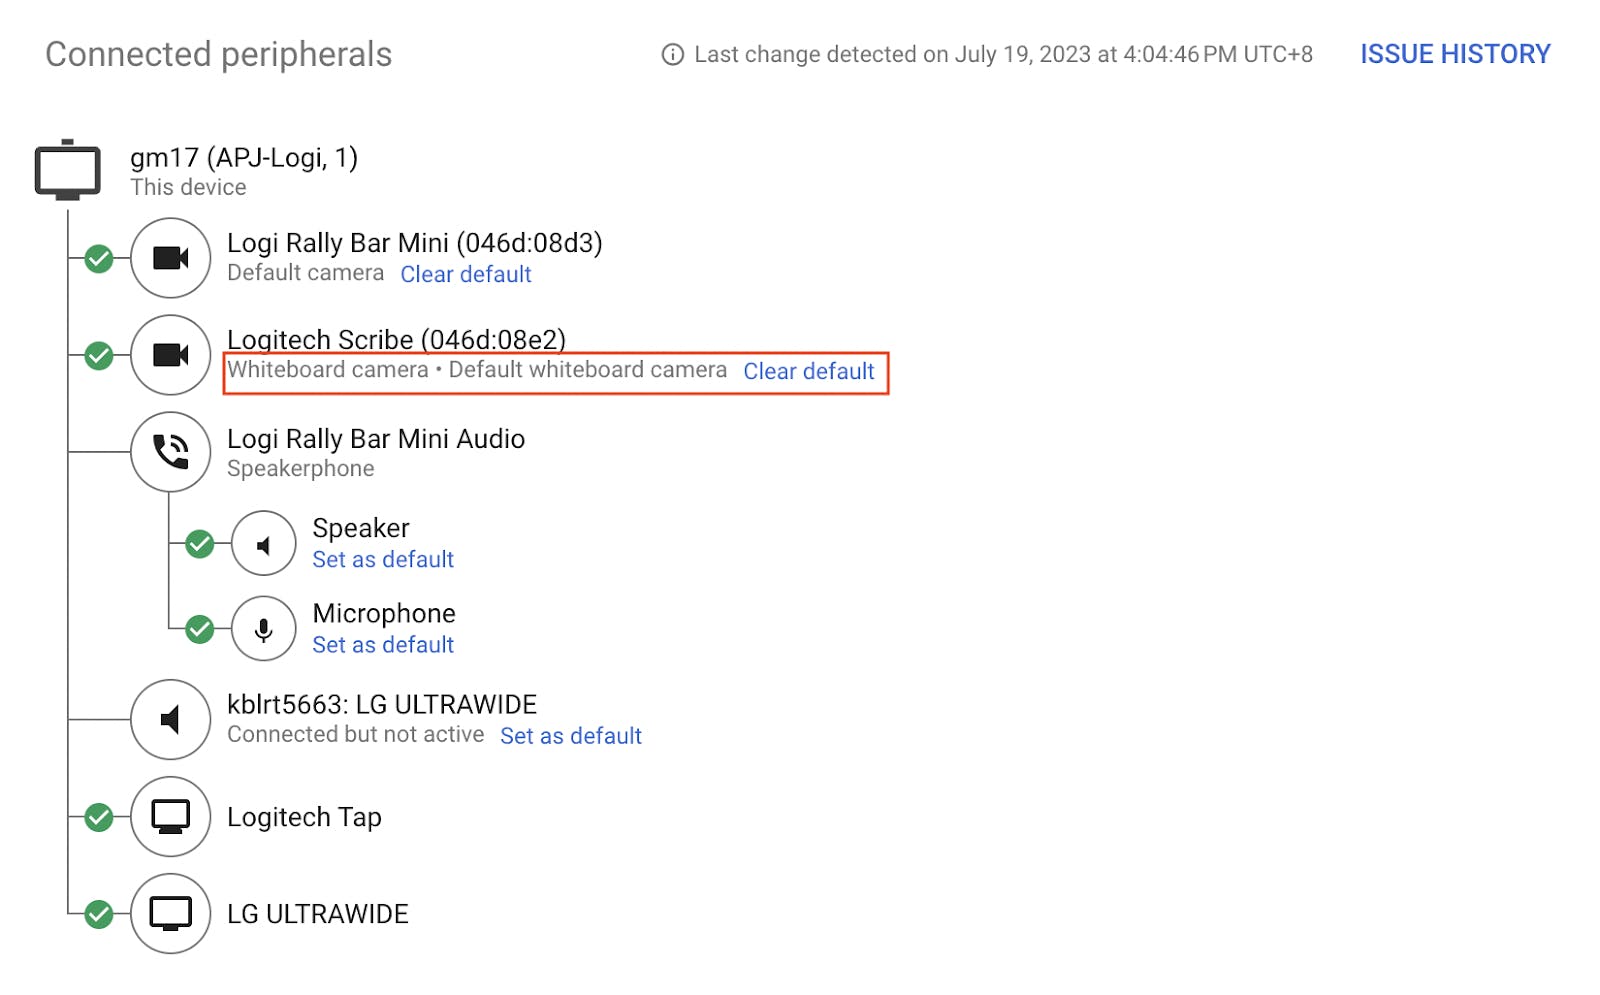Clear default for Logitech Scribe whiteboard camera
Screen dimensions: 1600x995
pos(809,371)
